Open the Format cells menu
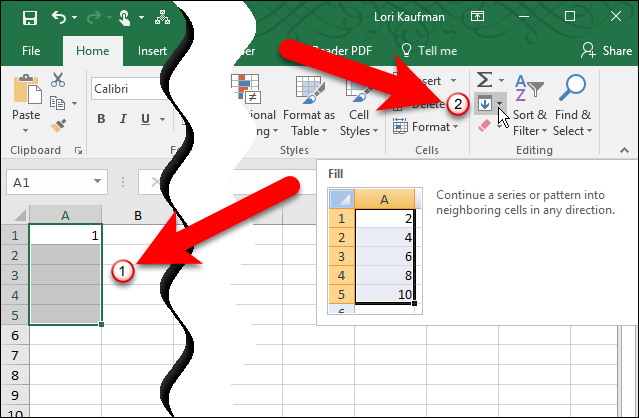Image resolution: width=639 pixels, height=418 pixels. [425, 127]
